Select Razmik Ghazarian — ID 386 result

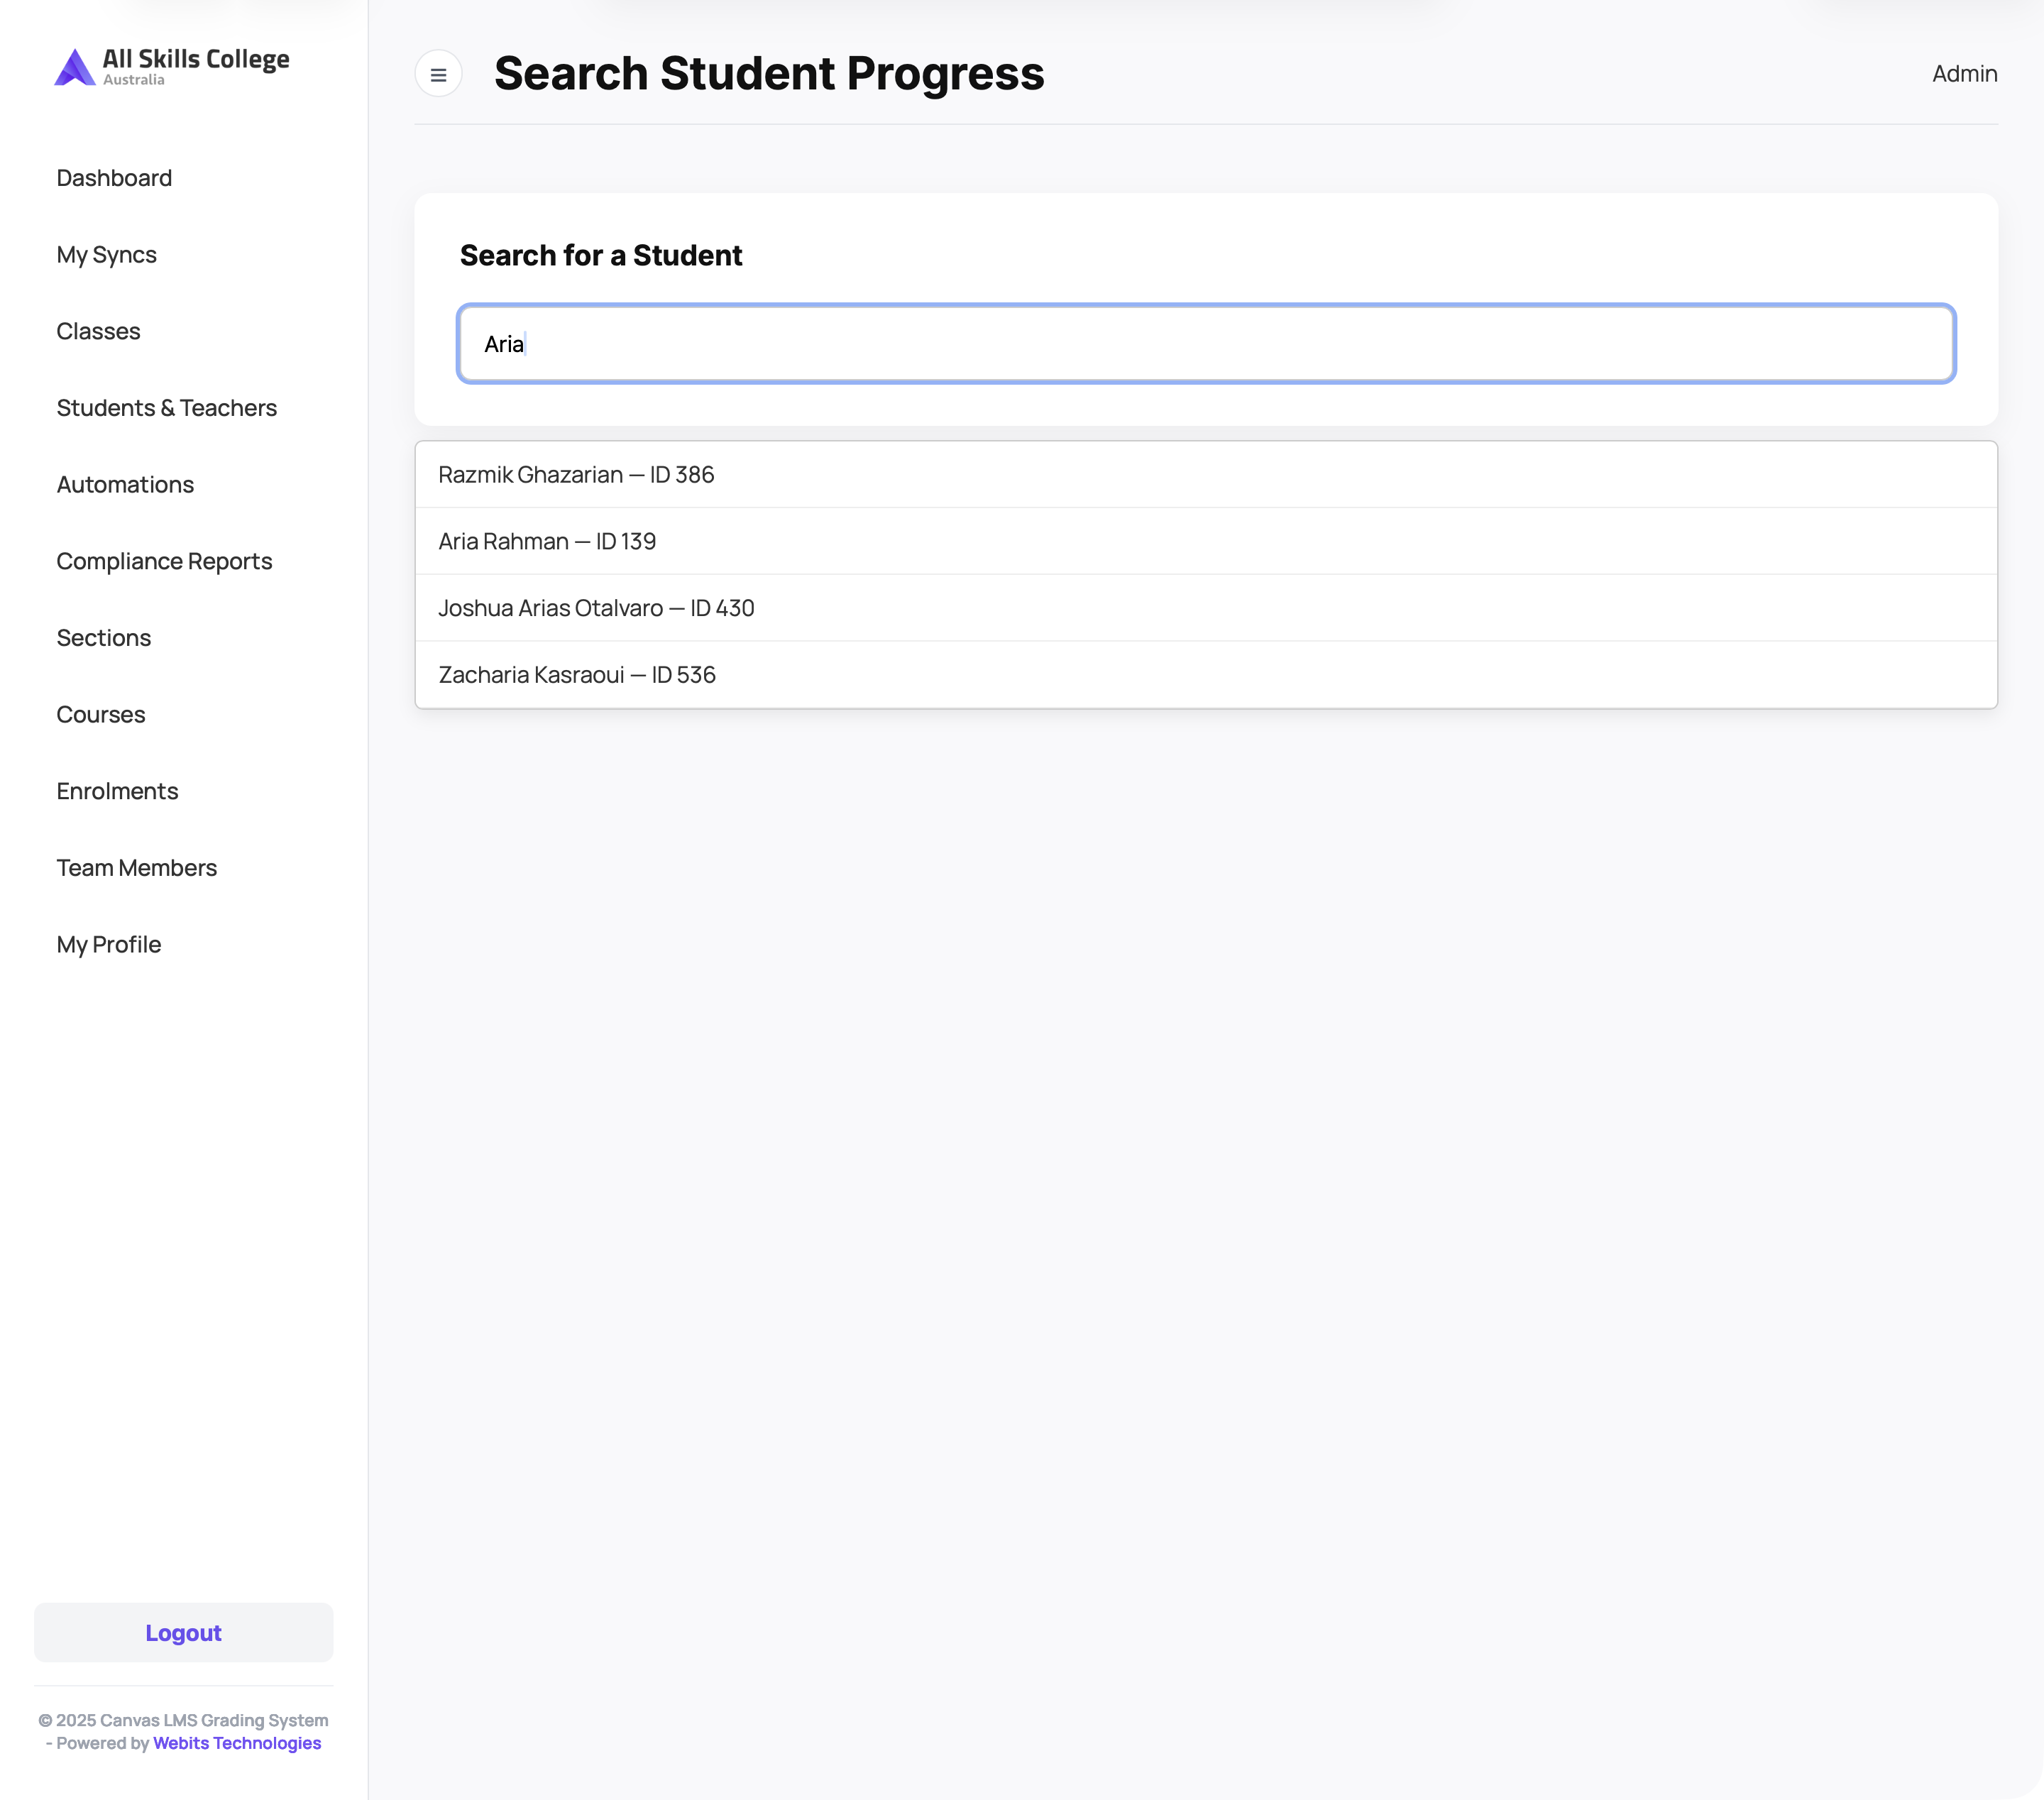click(x=1206, y=475)
